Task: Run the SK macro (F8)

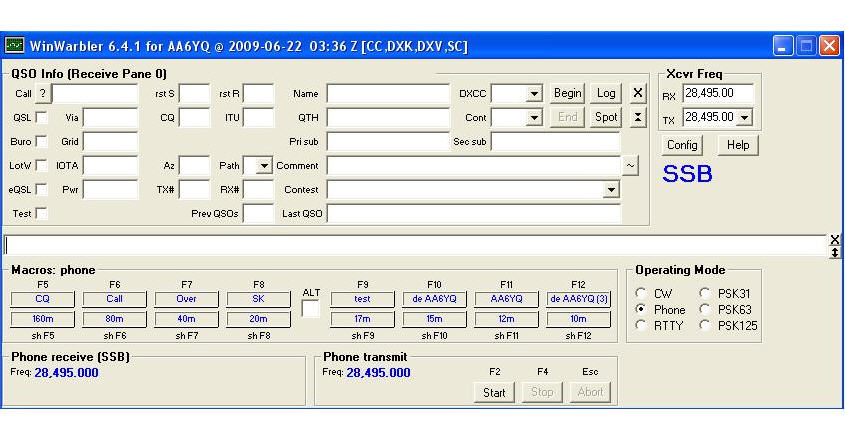Action: [x=258, y=299]
